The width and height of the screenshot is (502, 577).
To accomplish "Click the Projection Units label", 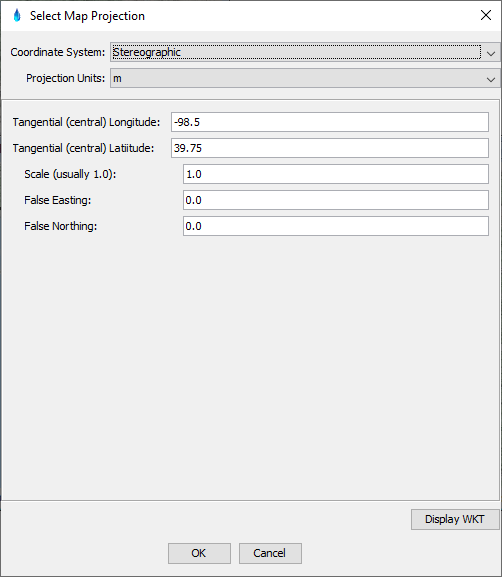I will click(66, 78).
